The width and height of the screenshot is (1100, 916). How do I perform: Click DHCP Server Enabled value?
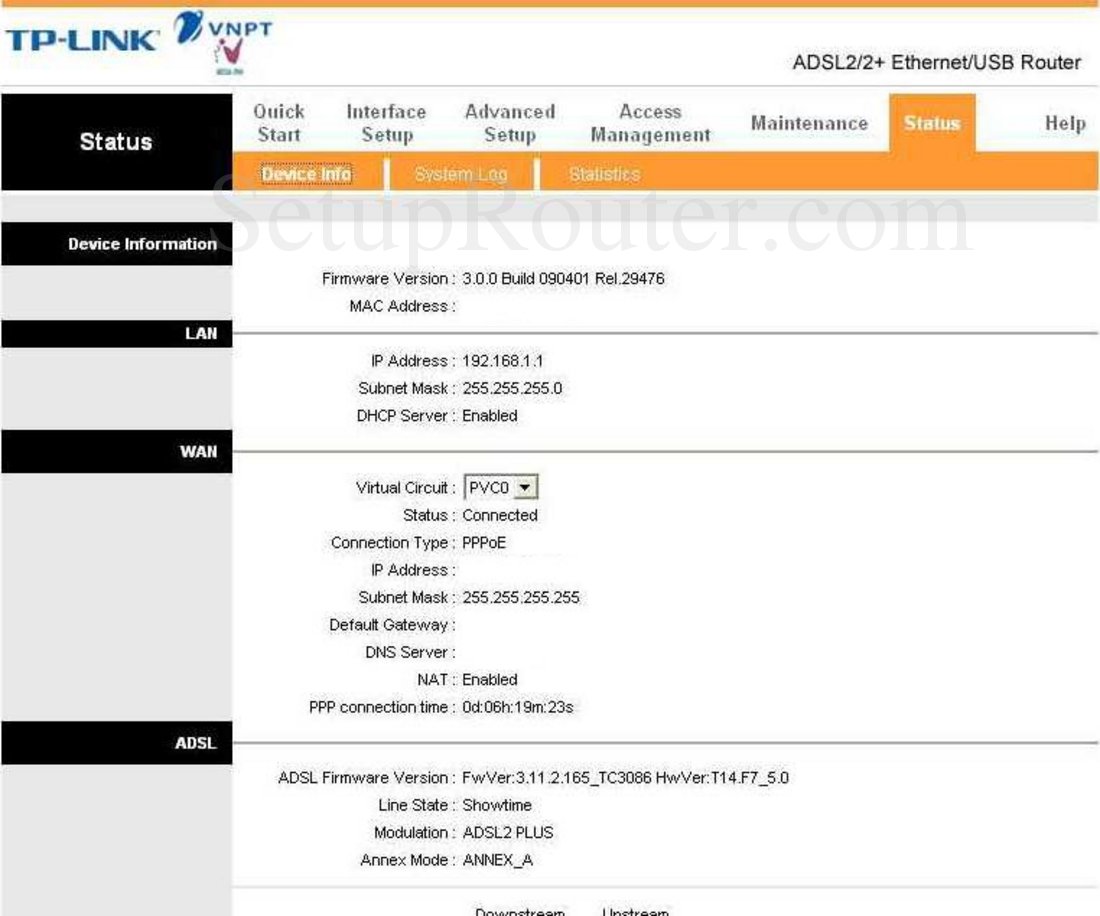coord(490,415)
